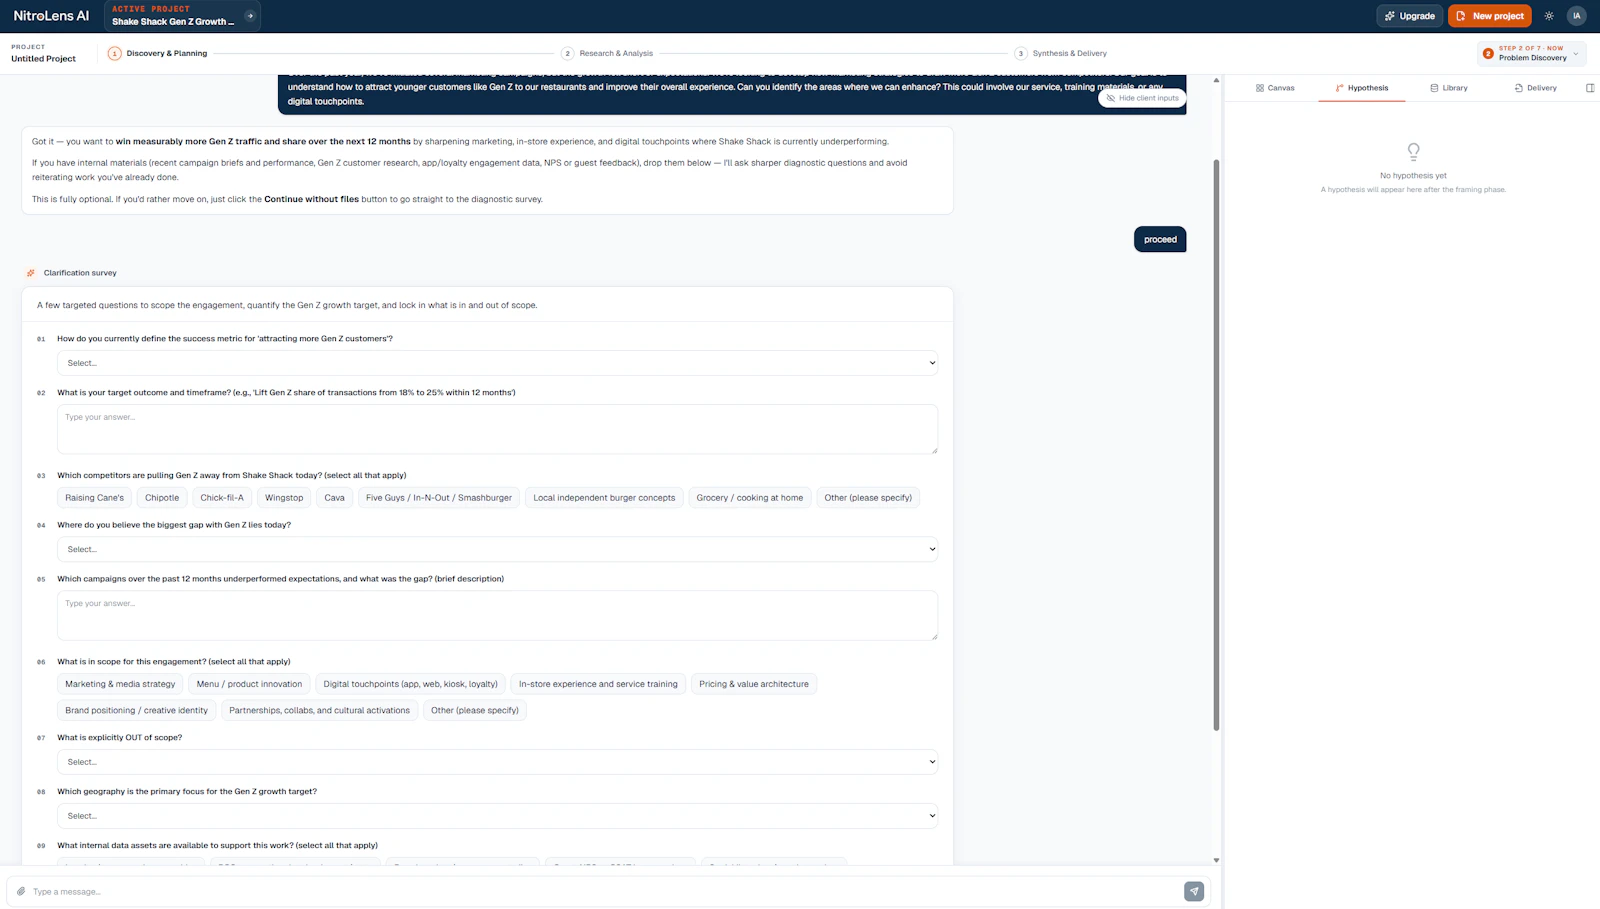
Task: Click the Delivery tab document icon
Action: pyautogui.click(x=1519, y=88)
